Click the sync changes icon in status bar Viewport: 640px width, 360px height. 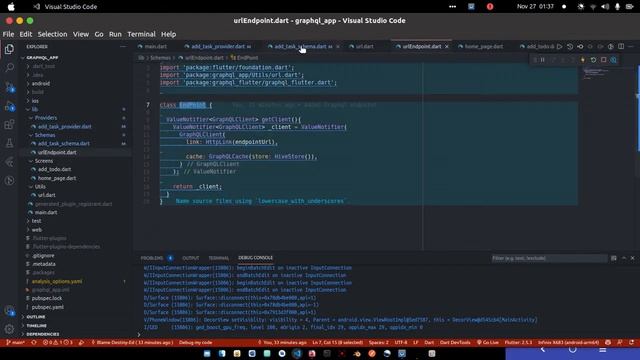coord(34,342)
